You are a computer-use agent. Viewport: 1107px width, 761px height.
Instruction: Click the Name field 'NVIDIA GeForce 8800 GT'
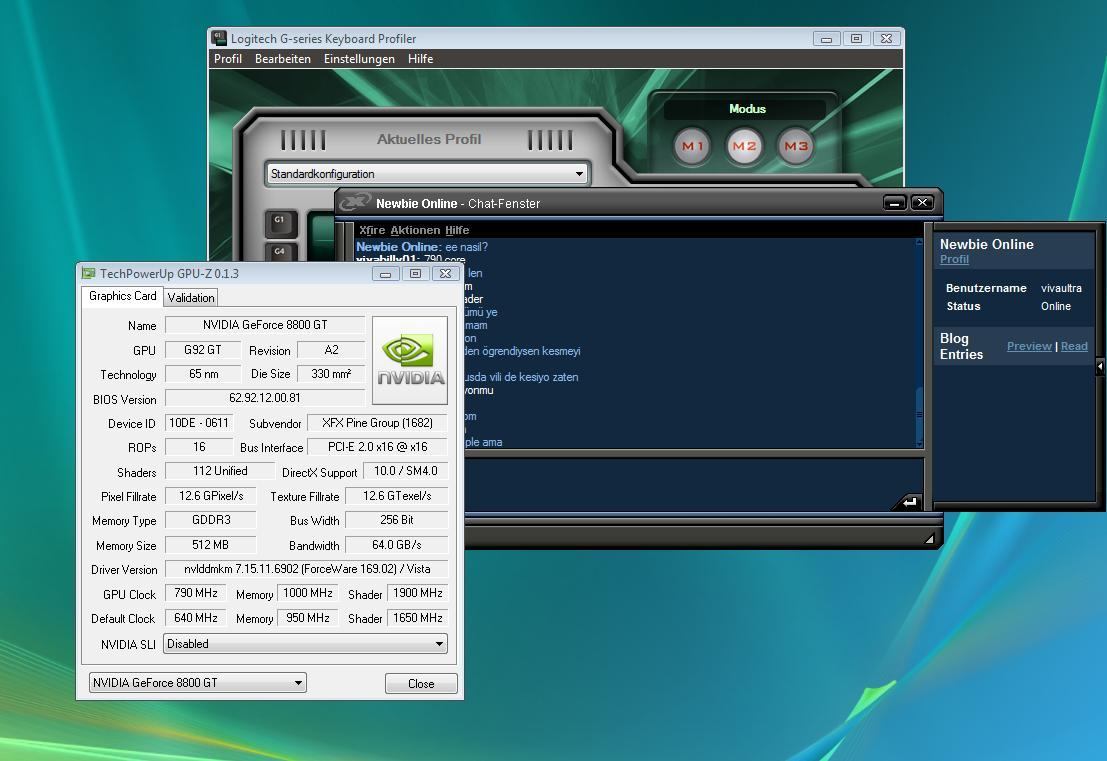pos(265,325)
